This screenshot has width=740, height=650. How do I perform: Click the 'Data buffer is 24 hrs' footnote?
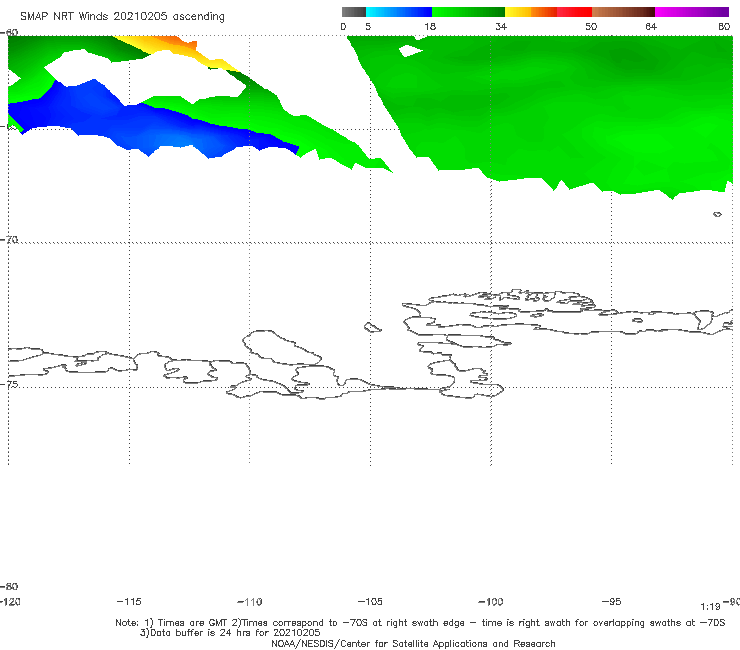230,633
